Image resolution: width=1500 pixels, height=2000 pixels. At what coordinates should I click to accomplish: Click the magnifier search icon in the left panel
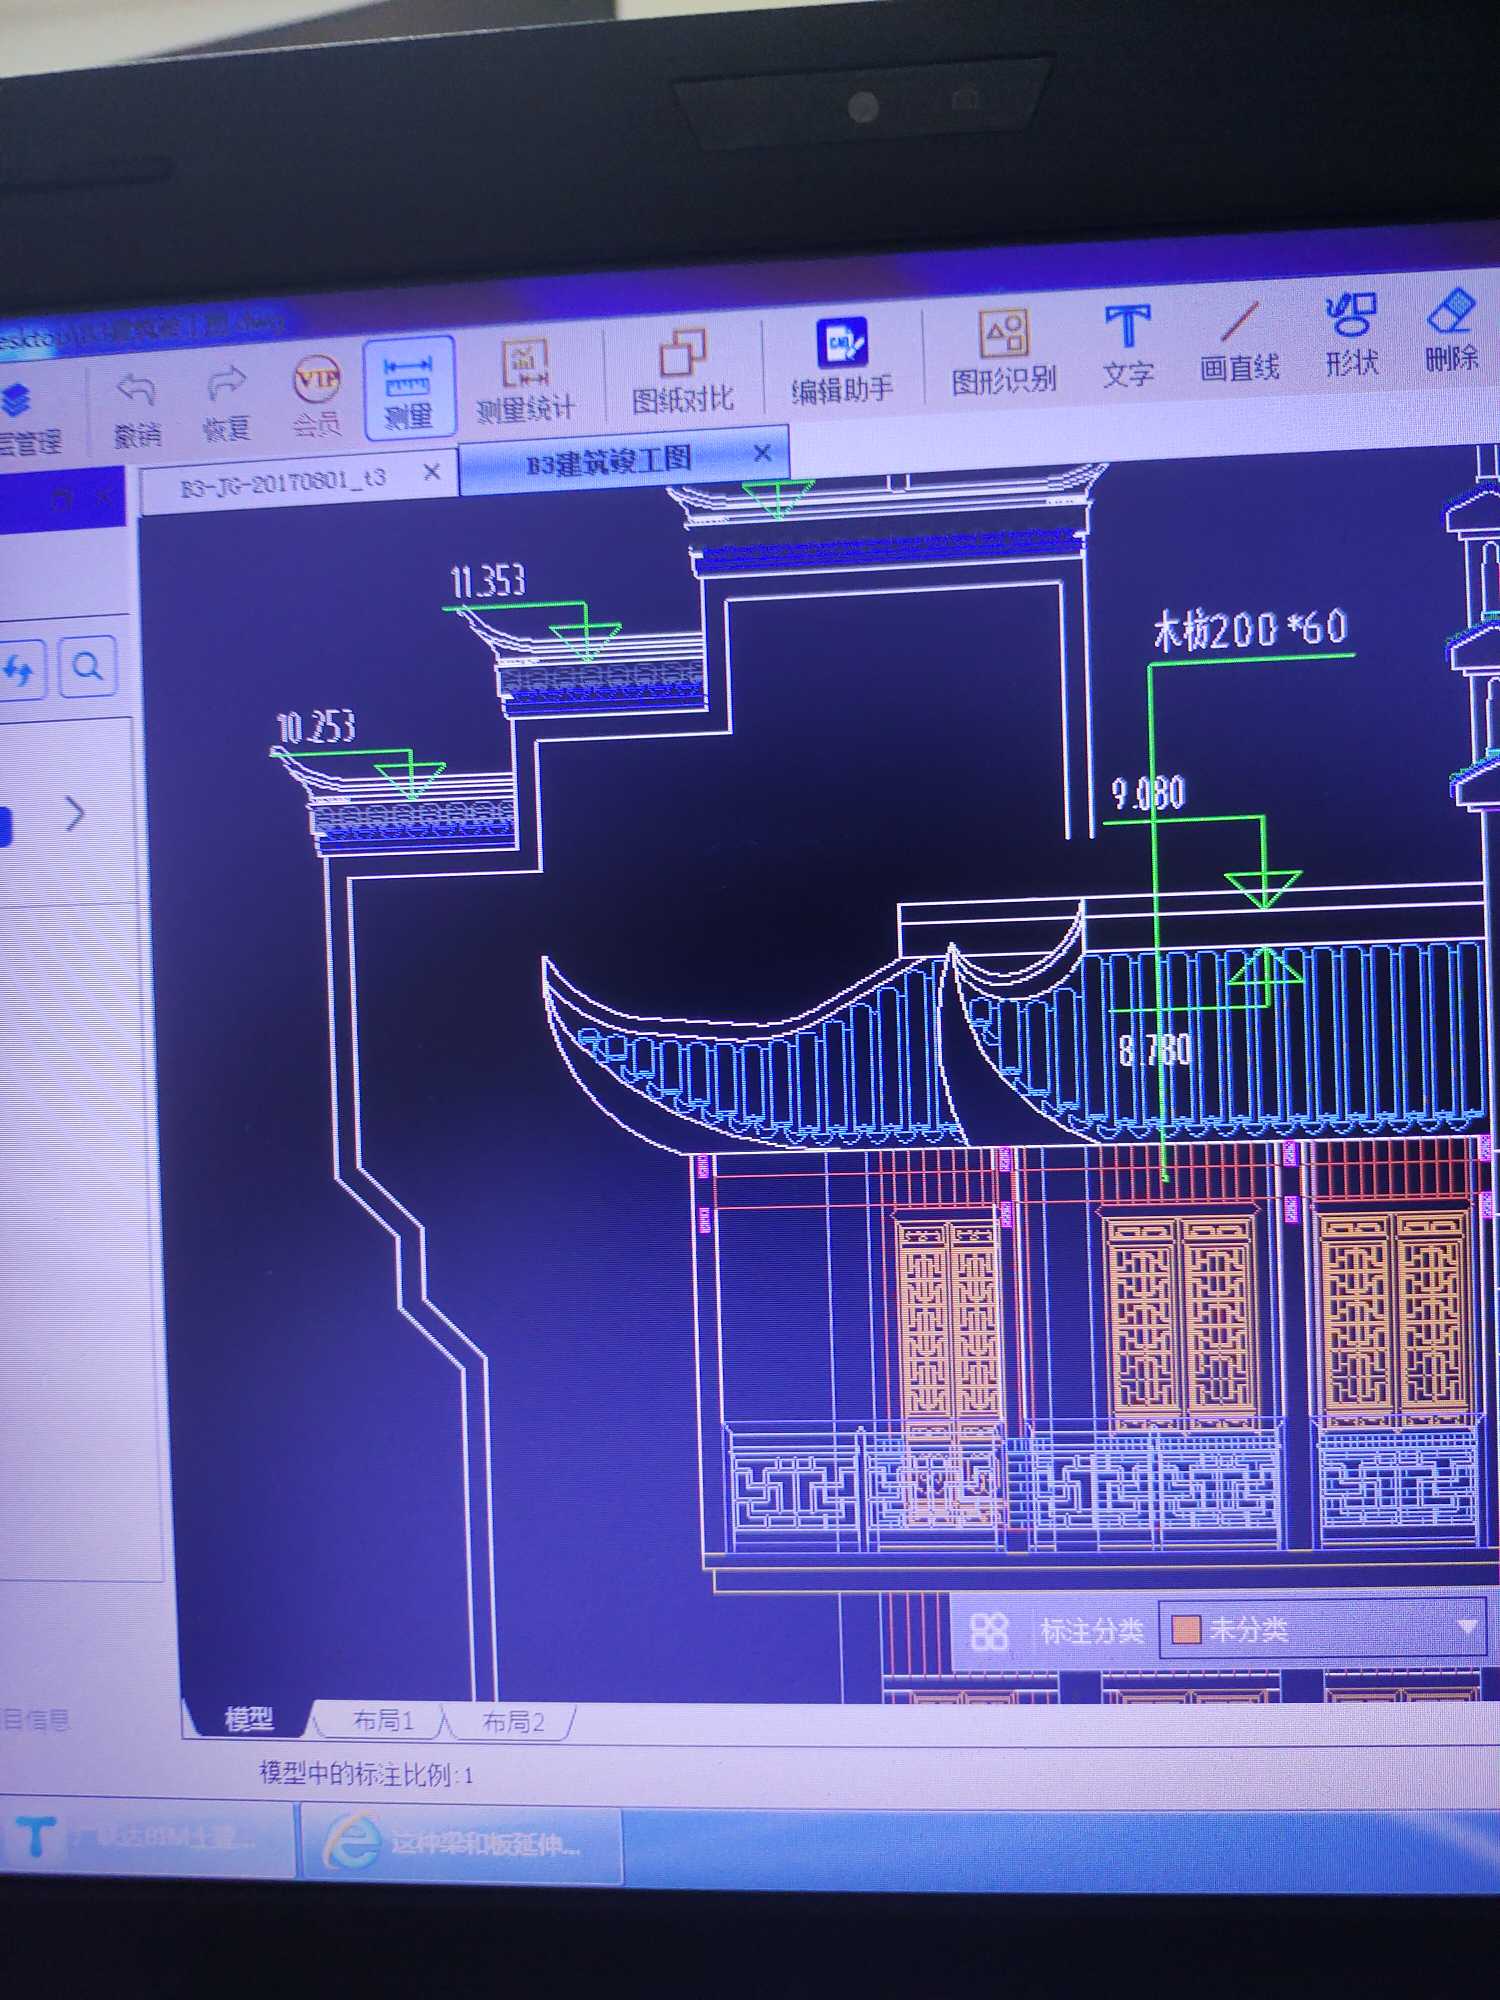point(88,666)
